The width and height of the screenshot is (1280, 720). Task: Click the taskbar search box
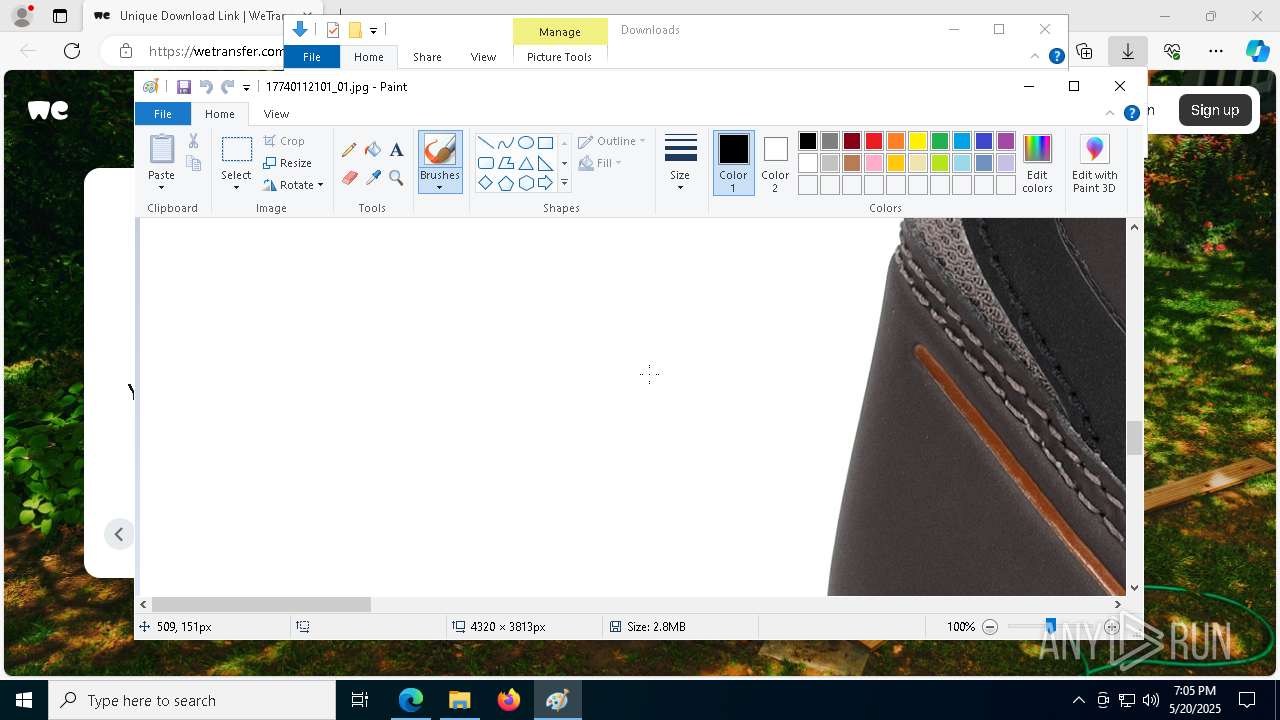click(192, 700)
